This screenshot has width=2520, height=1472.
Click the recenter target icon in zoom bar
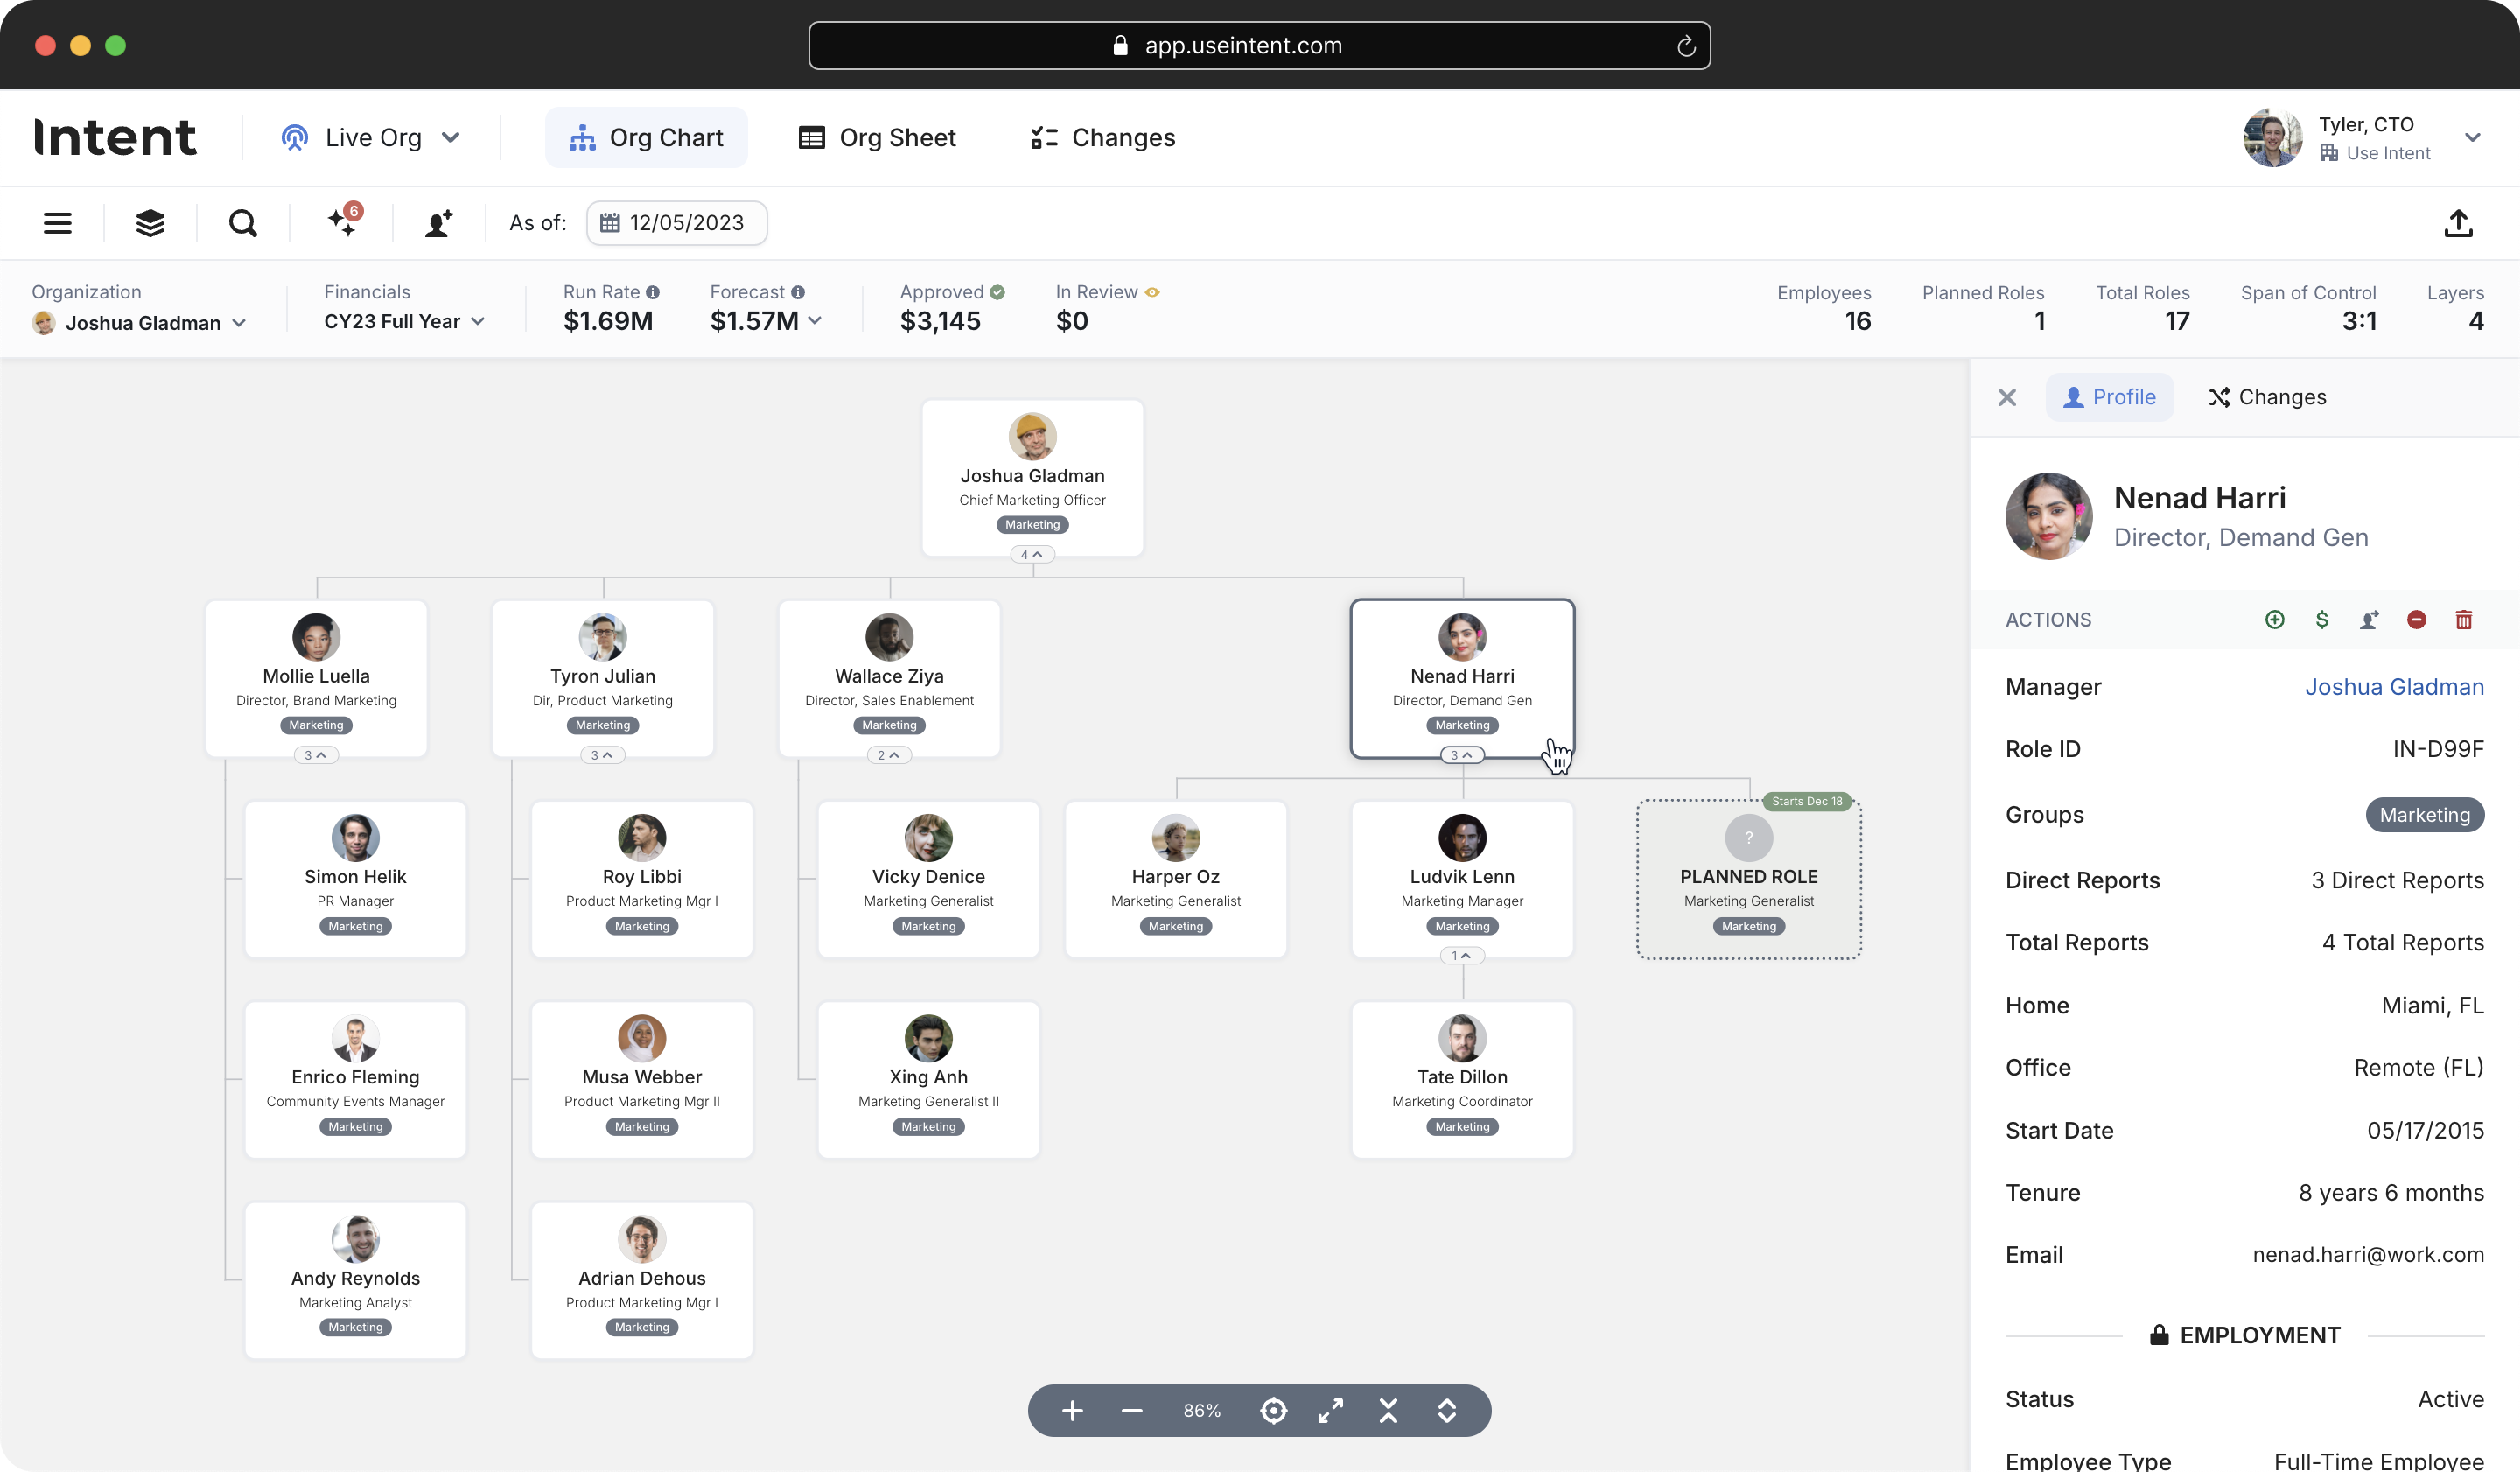[x=1273, y=1411]
